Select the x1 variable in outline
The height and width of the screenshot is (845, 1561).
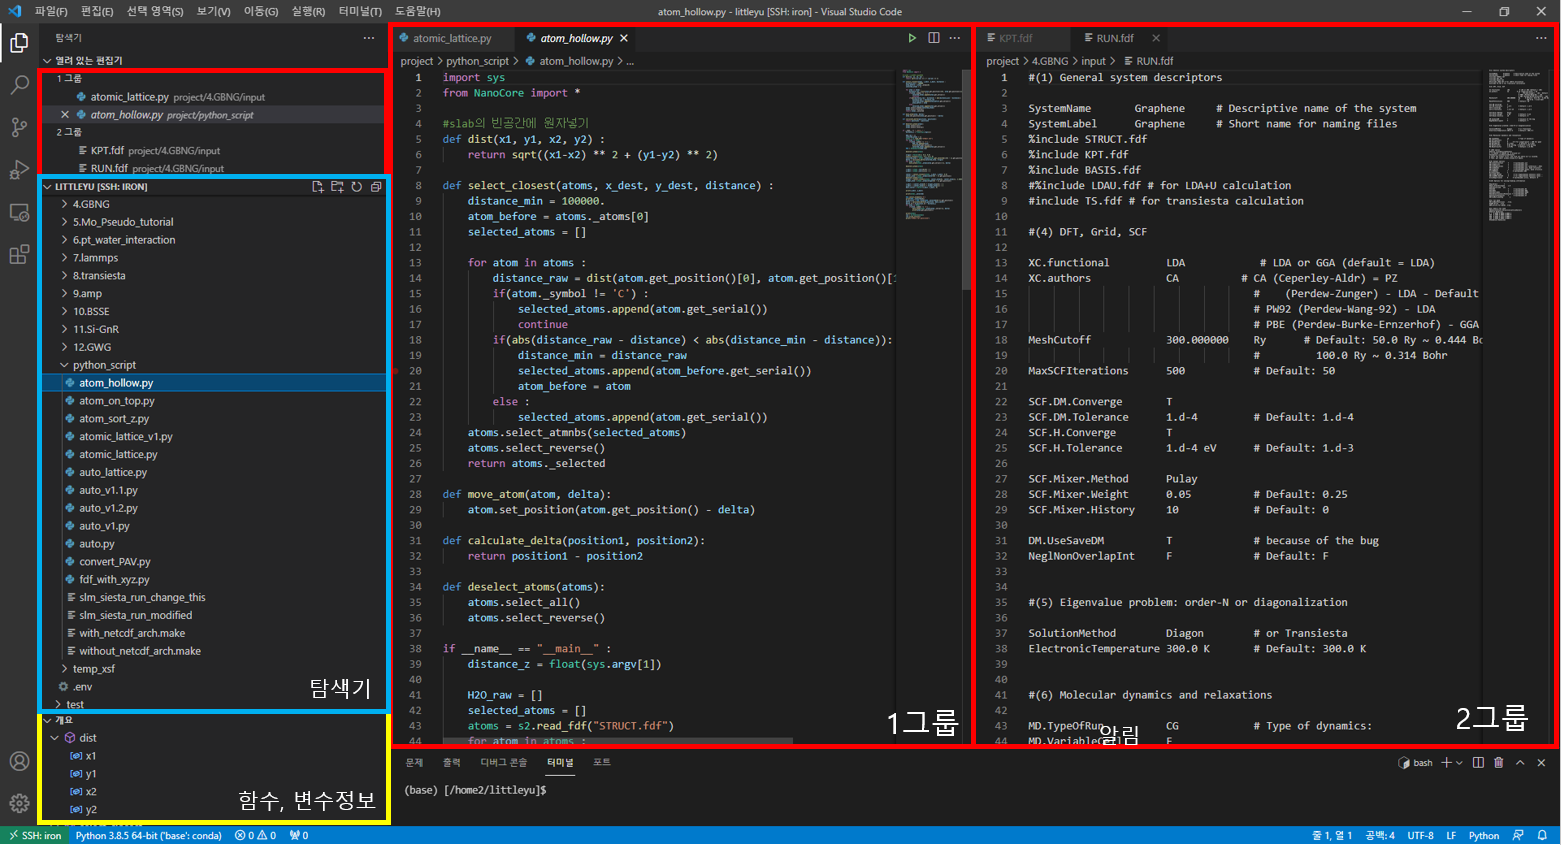[x=90, y=756]
